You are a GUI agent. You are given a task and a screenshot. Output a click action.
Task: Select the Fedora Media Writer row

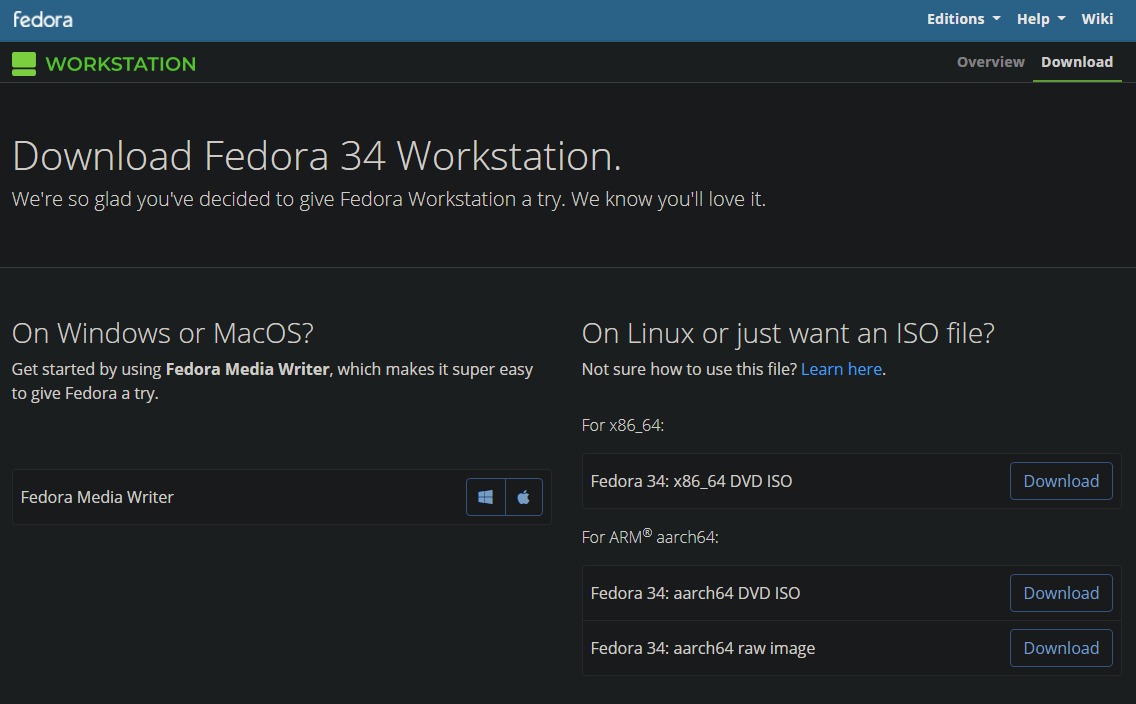click(x=280, y=496)
